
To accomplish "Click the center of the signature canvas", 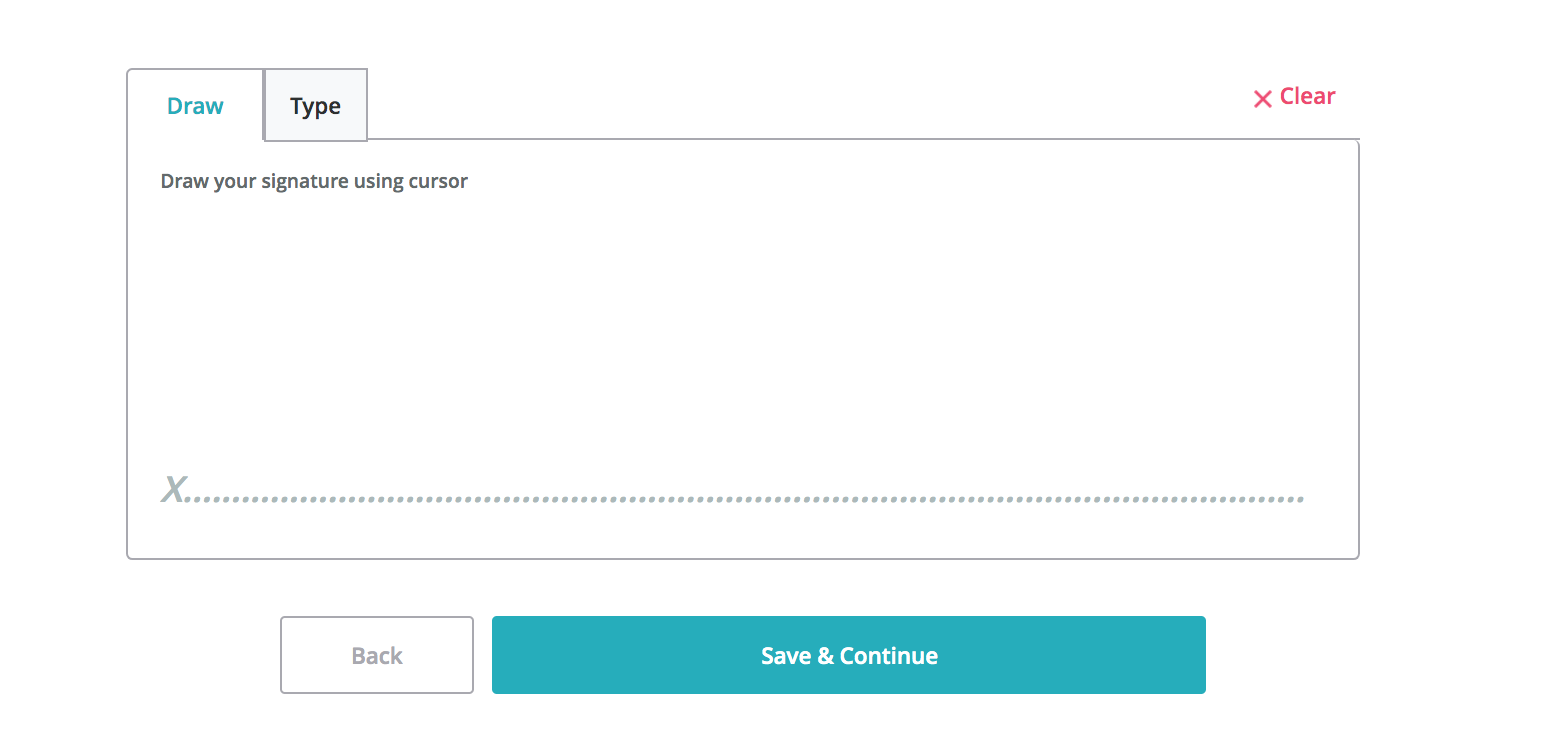I will (742, 350).
